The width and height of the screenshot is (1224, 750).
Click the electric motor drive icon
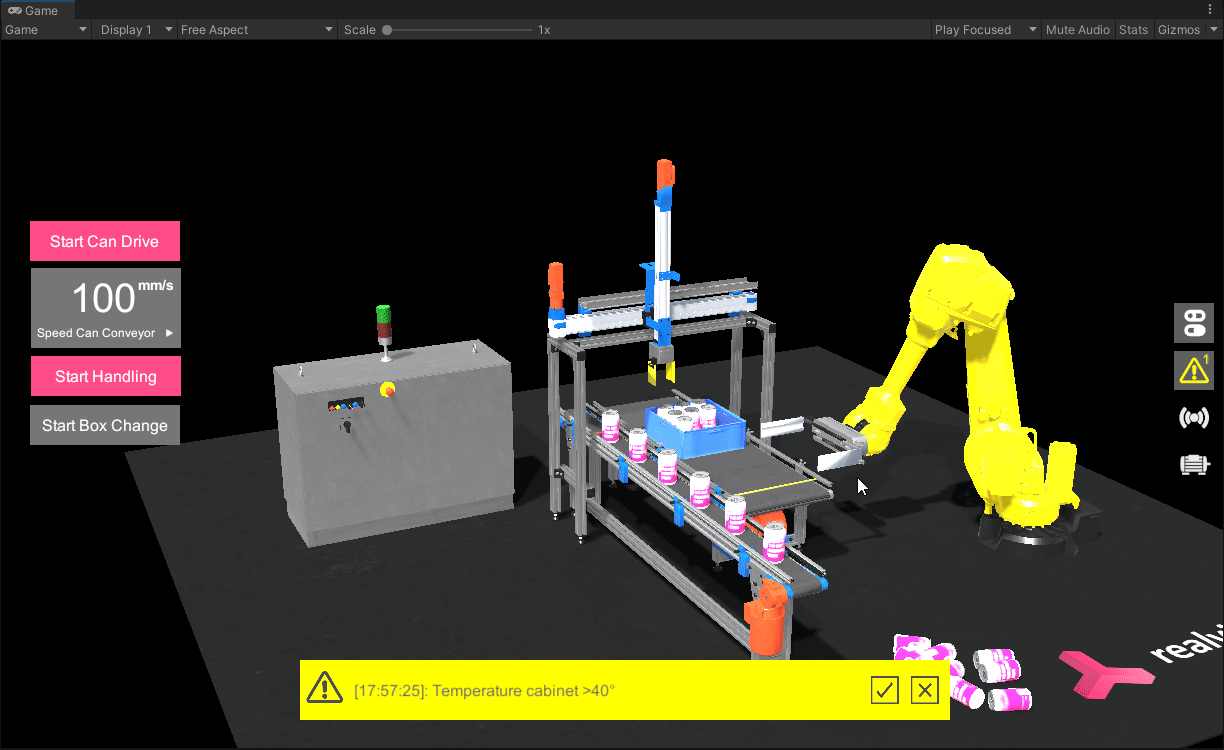pos(1193,464)
